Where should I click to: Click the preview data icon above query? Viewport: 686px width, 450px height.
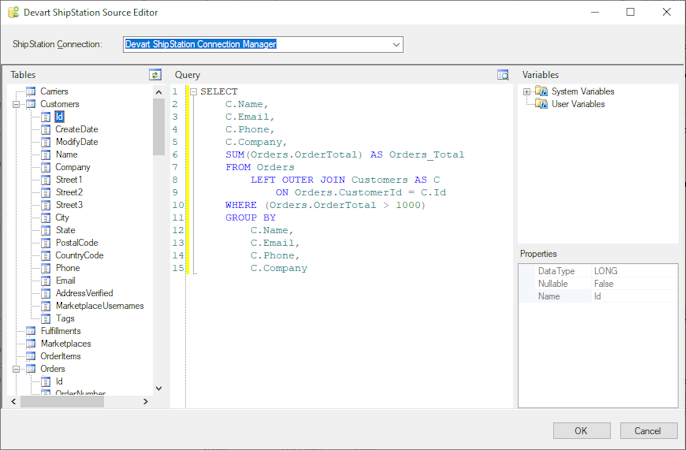point(503,75)
